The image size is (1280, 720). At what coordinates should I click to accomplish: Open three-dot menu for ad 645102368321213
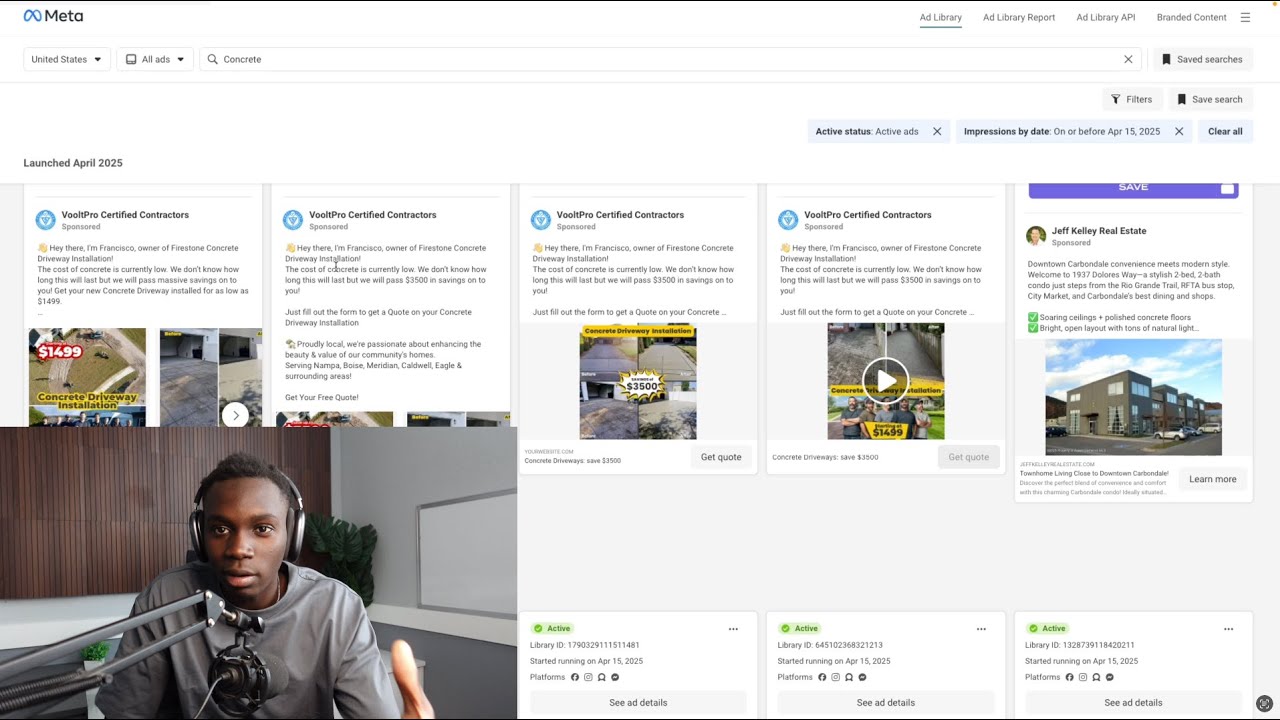(x=981, y=629)
